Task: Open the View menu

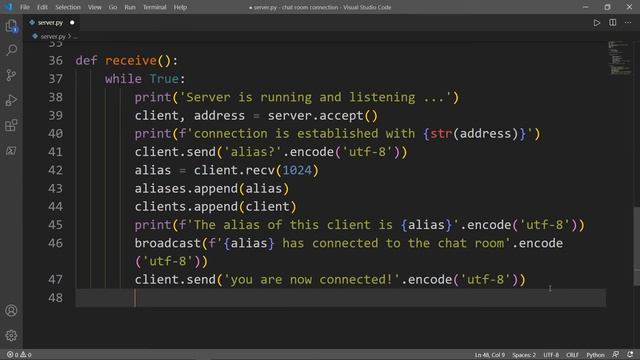Action: pos(95,7)
